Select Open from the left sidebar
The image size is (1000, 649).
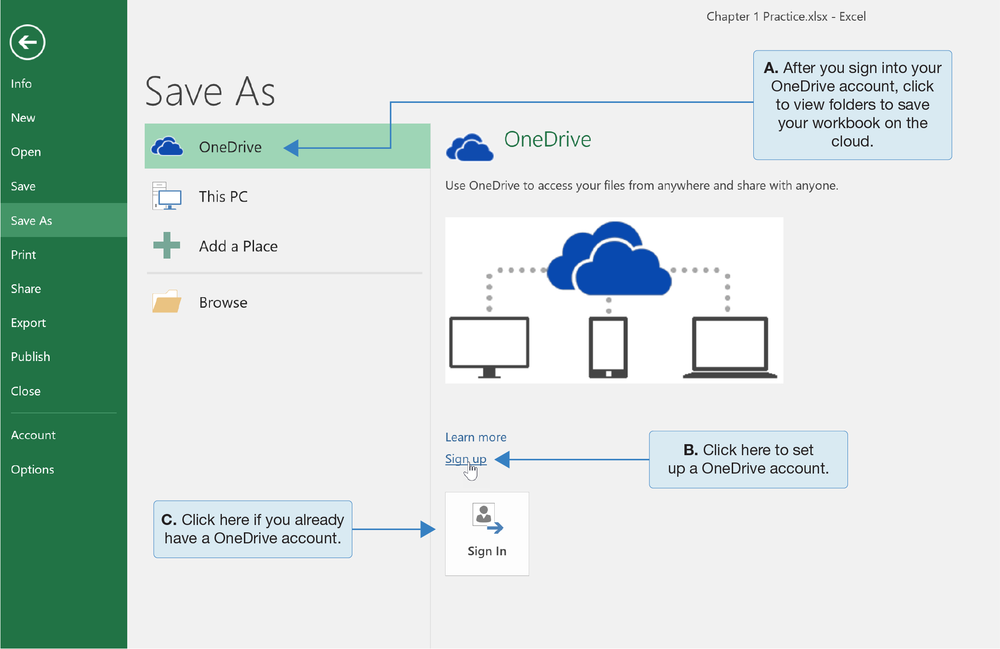(x=26, y=152)
